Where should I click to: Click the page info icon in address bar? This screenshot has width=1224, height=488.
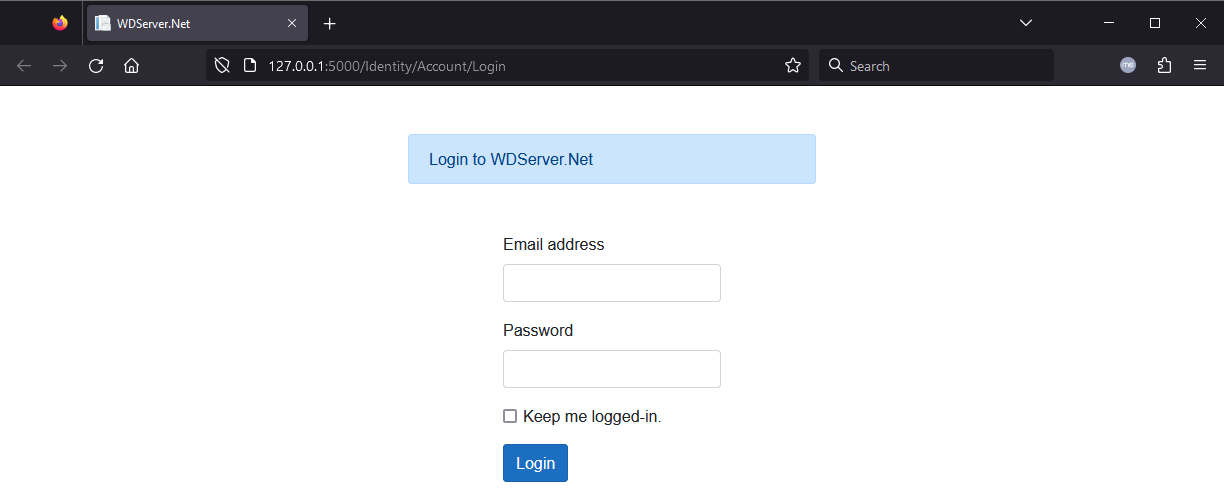coord(250,66)
